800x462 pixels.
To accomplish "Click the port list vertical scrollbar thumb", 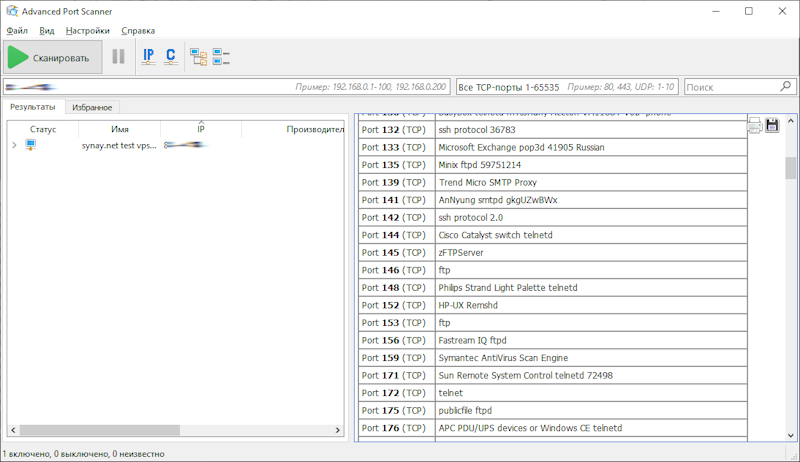I will 790,168.
